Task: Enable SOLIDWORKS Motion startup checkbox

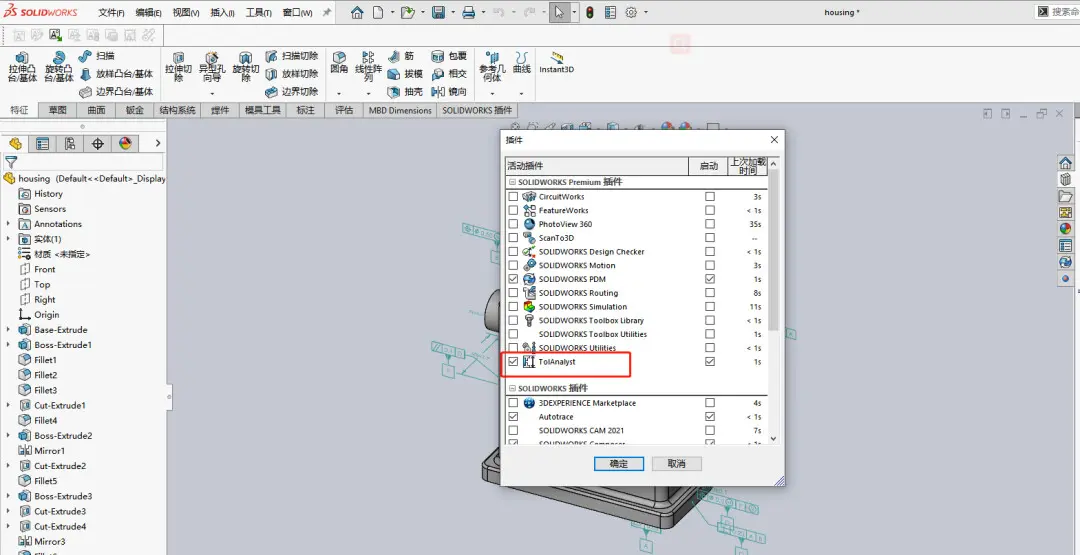Action: [710, 265]
